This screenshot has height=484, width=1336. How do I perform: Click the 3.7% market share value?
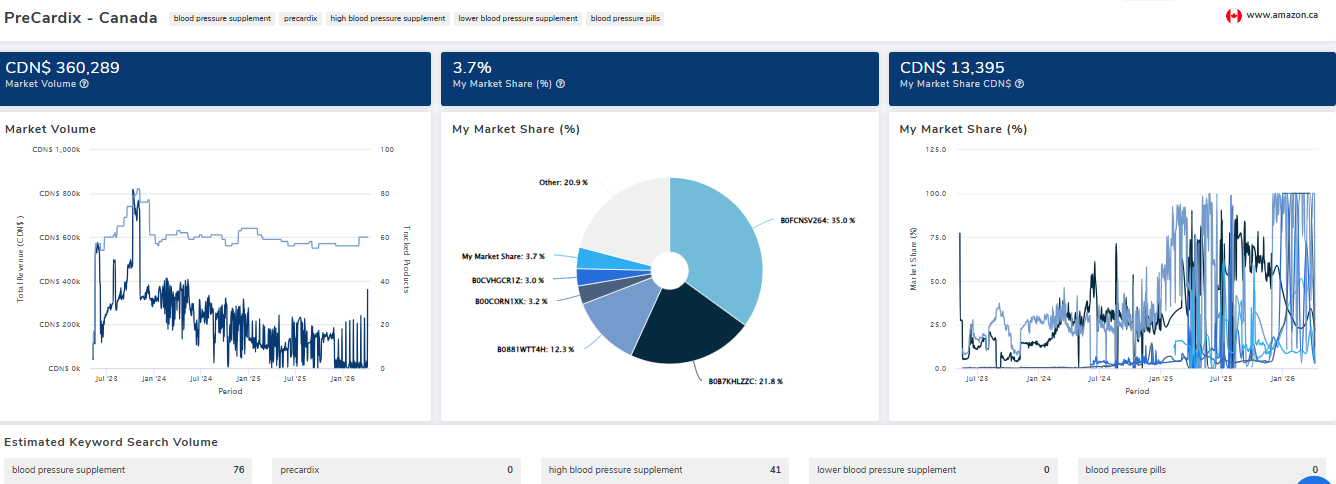tap(472, 68)
